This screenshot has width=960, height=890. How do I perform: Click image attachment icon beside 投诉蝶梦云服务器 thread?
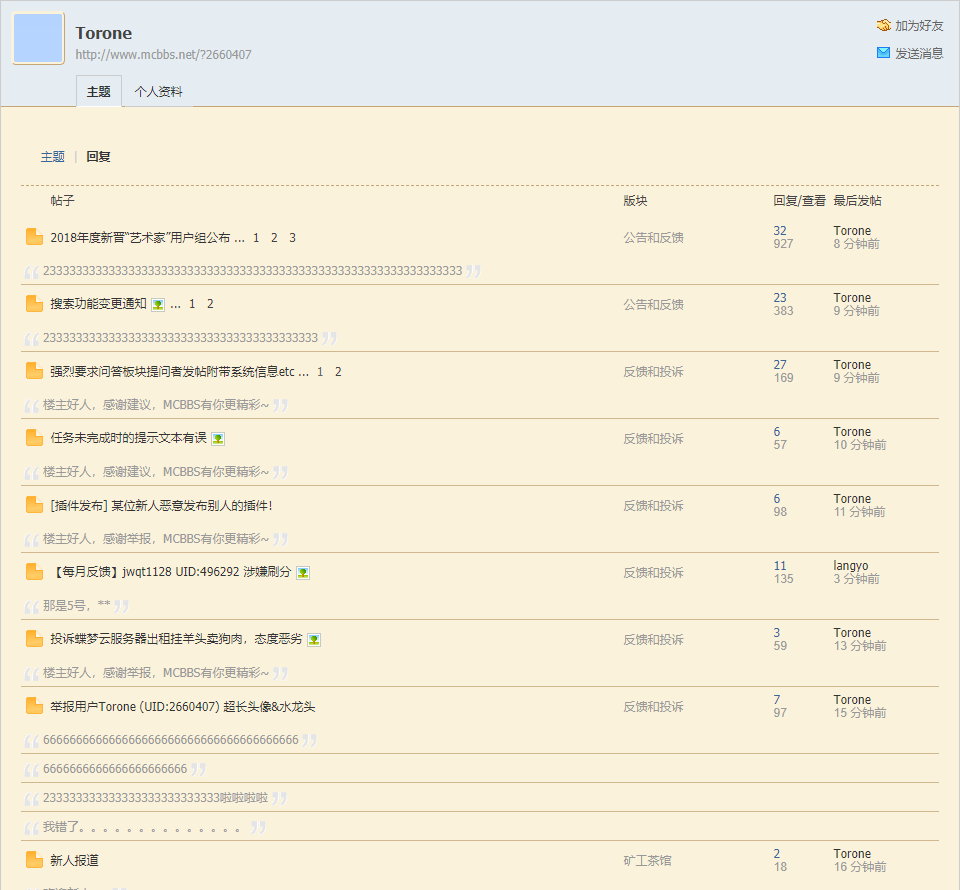(x=314, y=640)
